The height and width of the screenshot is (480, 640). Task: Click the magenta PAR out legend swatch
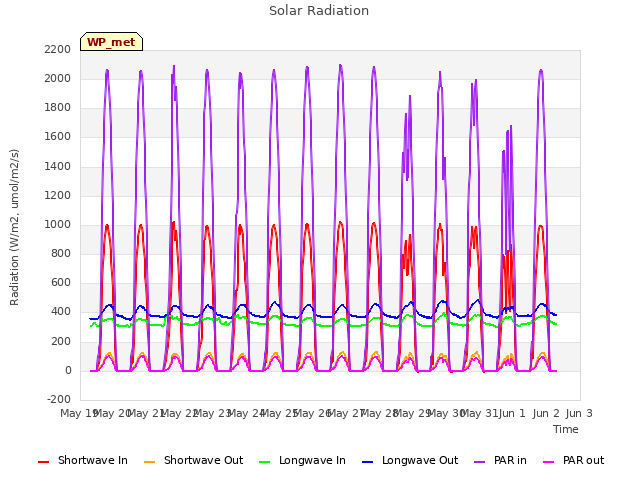[x=549, y=462]
